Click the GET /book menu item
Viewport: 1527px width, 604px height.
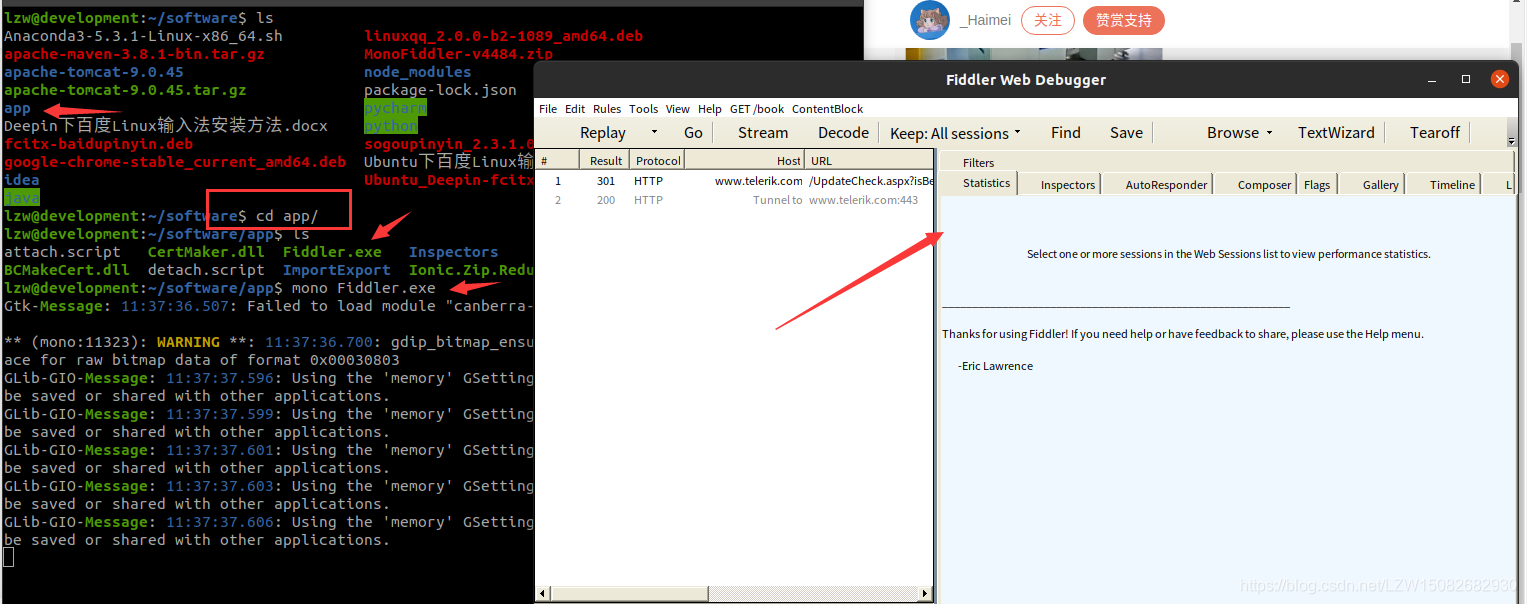pos(757,109)
